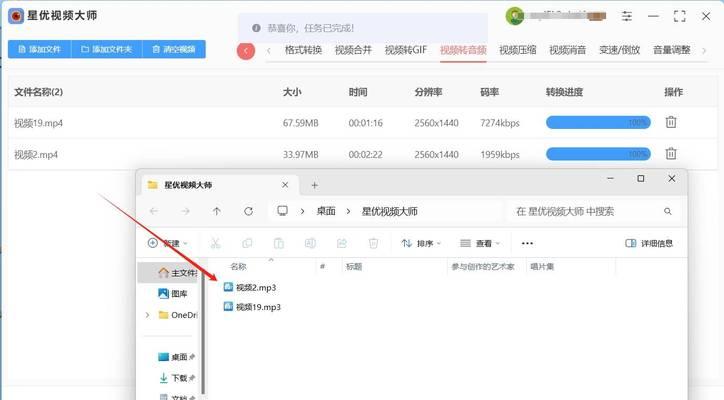
Task: Delete 视频19.mp4 with its trash icon
Action: pyautogui.click(x=671, y=122)
